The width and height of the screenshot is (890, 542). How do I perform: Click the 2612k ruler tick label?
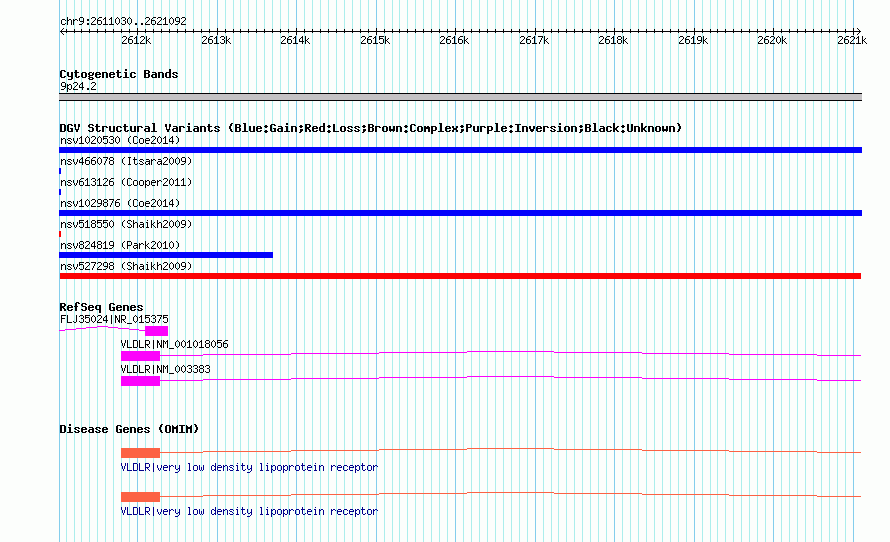136,40
